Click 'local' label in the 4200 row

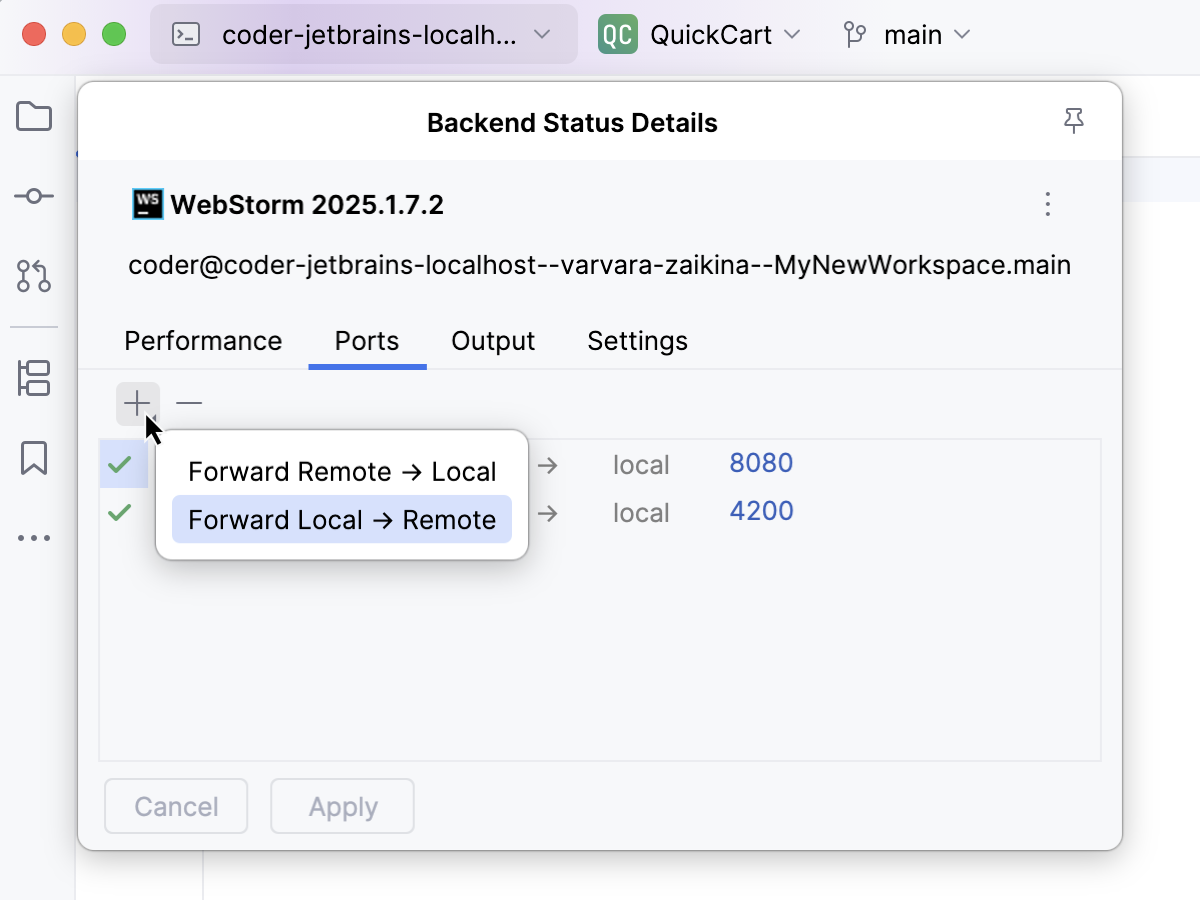[x=641, y=513]
